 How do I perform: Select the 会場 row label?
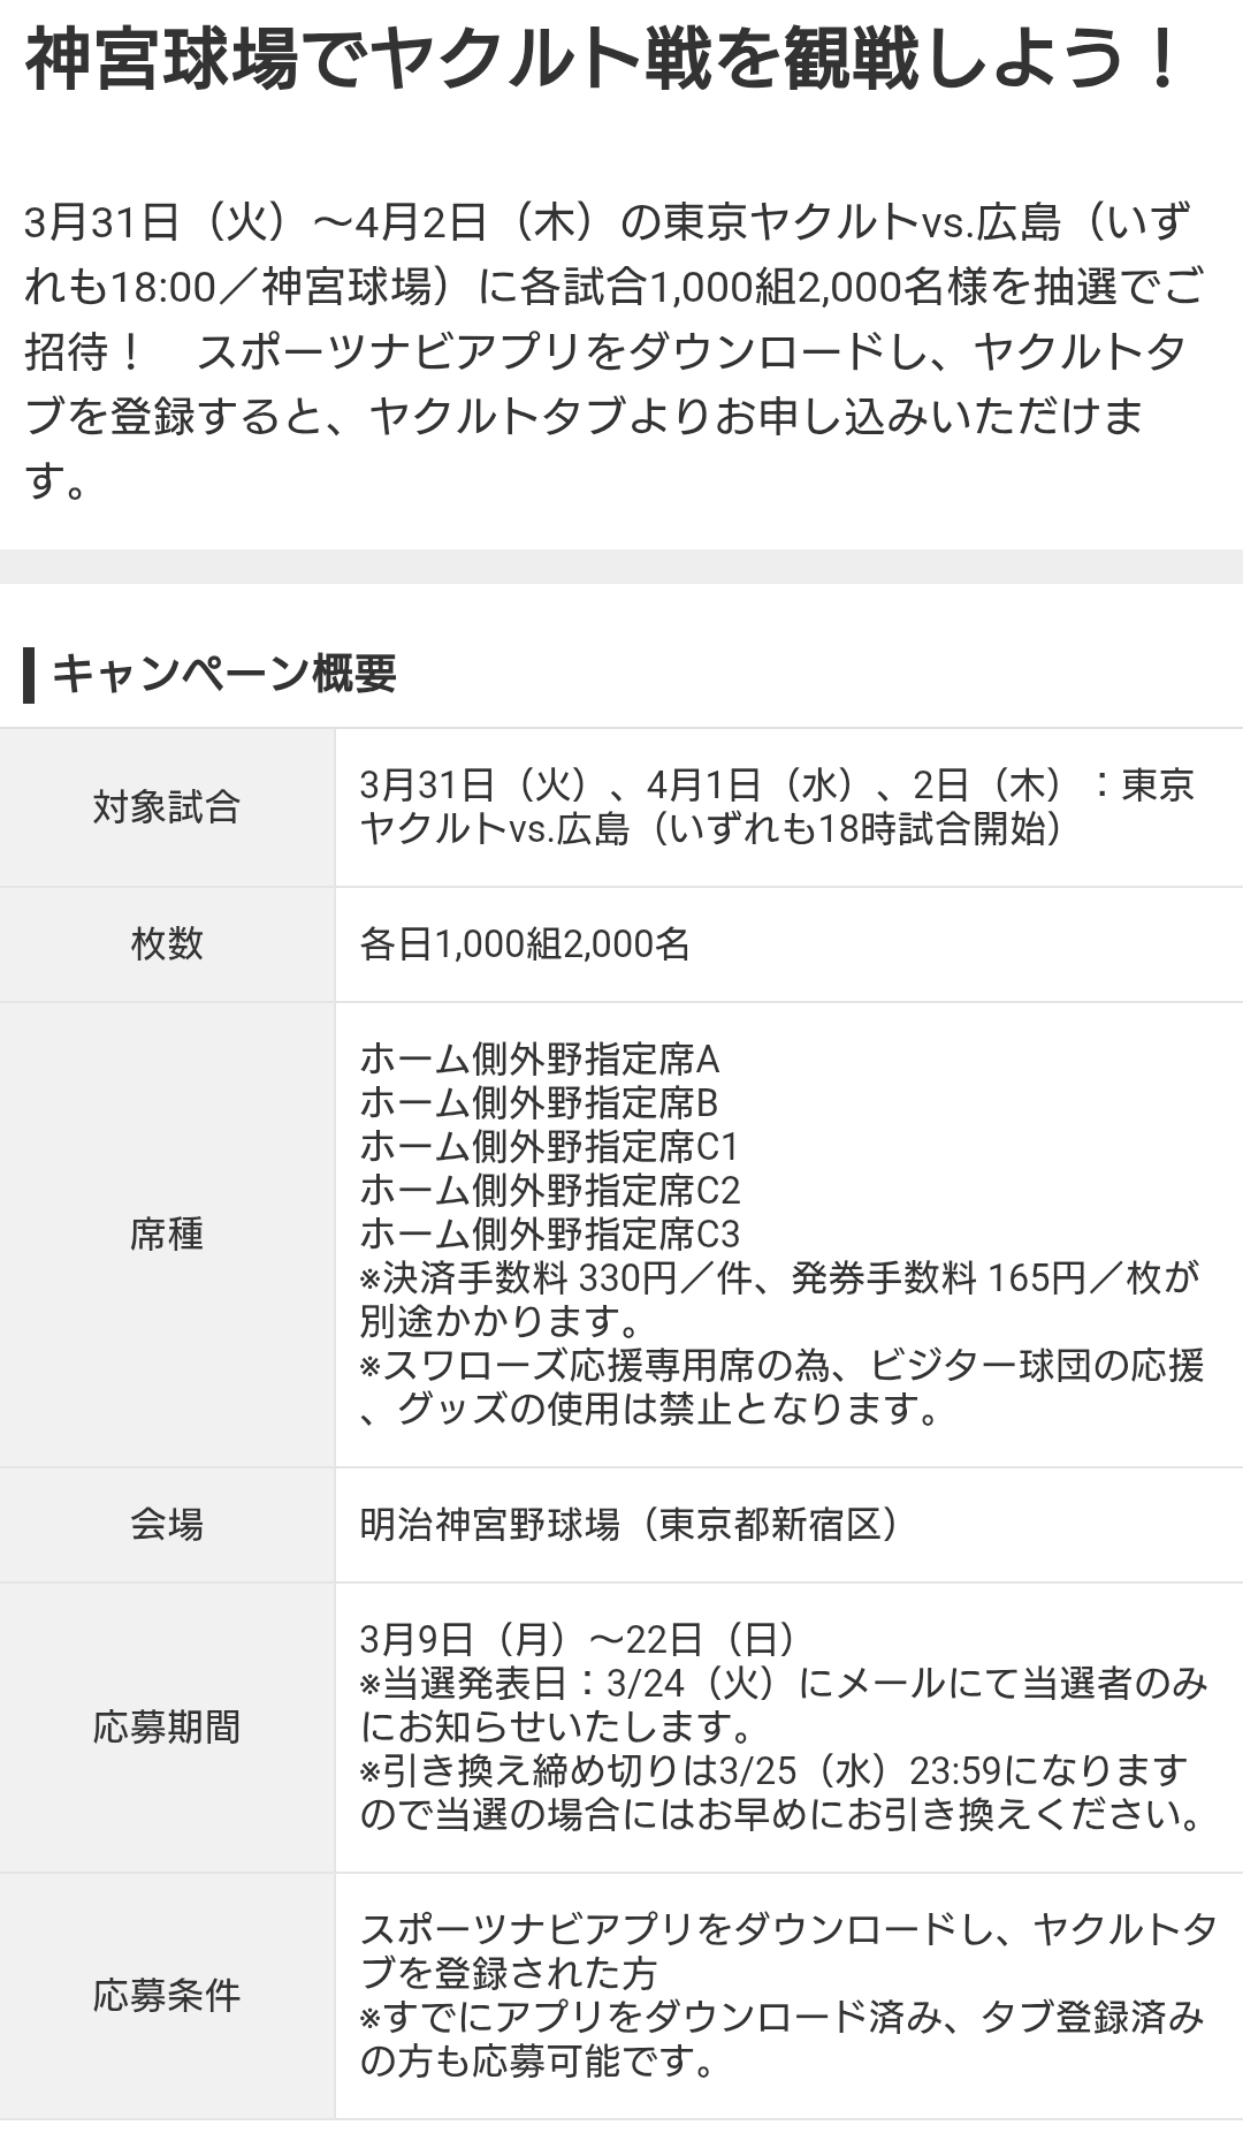[x=166, y=1525]
